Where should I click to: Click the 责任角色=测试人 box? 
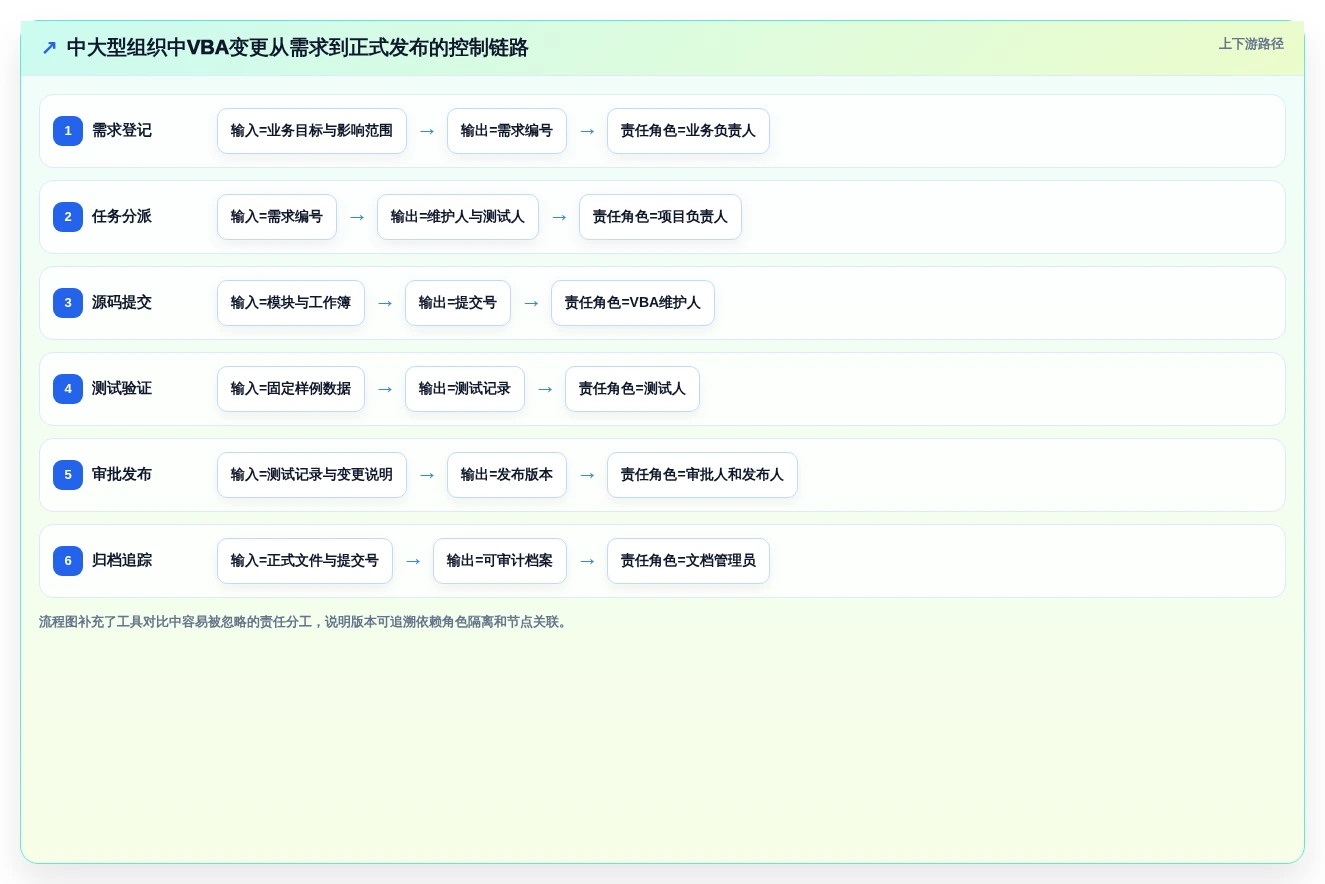pos(632,389)
